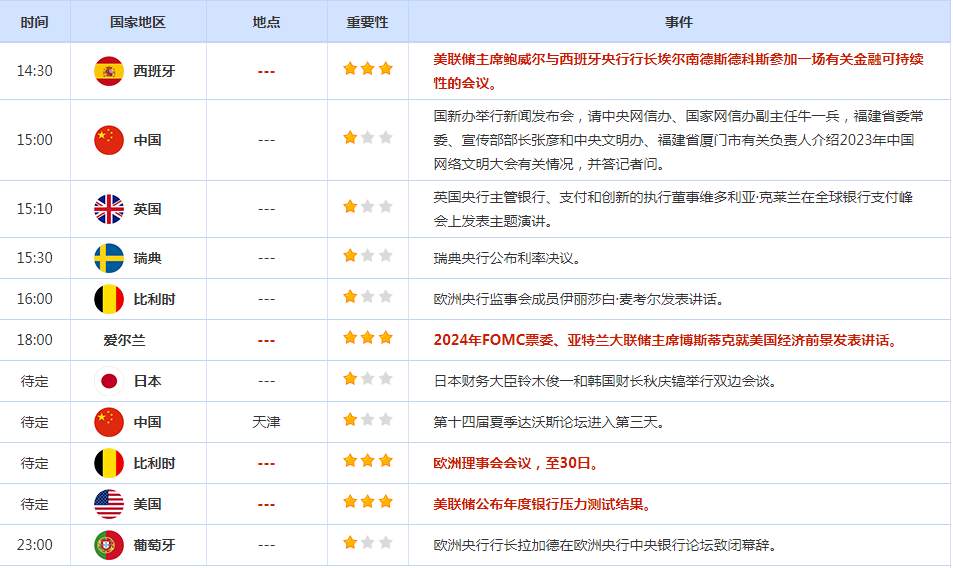The height and width of the screenshot is (568, 953).
Task: Open the 2024年FOMC票委 event link
Action: point(666,340)
